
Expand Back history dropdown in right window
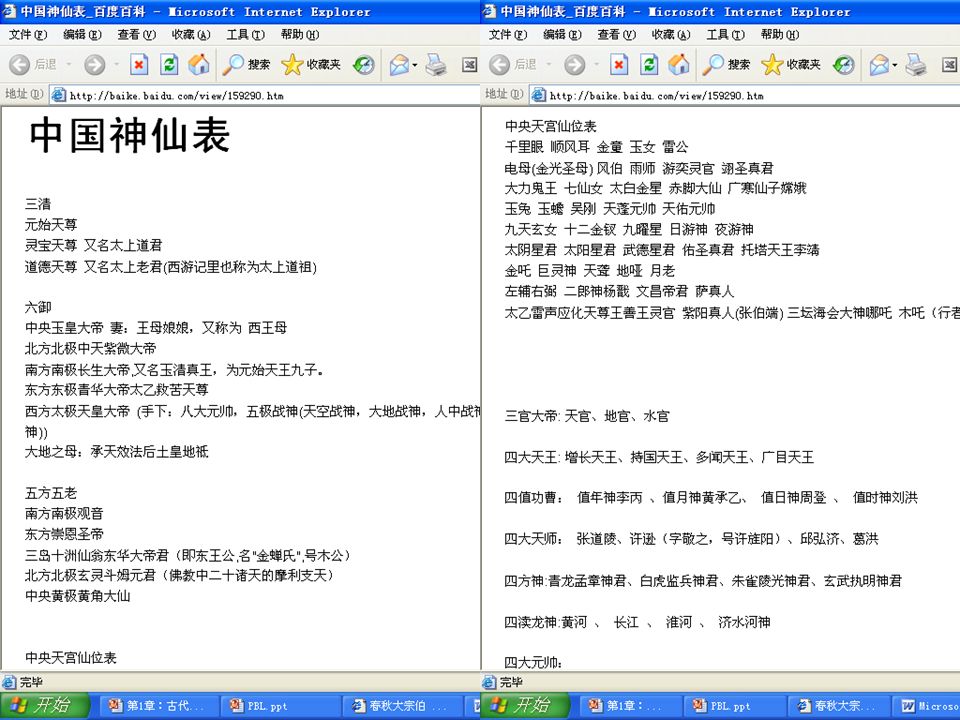[548, 64]
